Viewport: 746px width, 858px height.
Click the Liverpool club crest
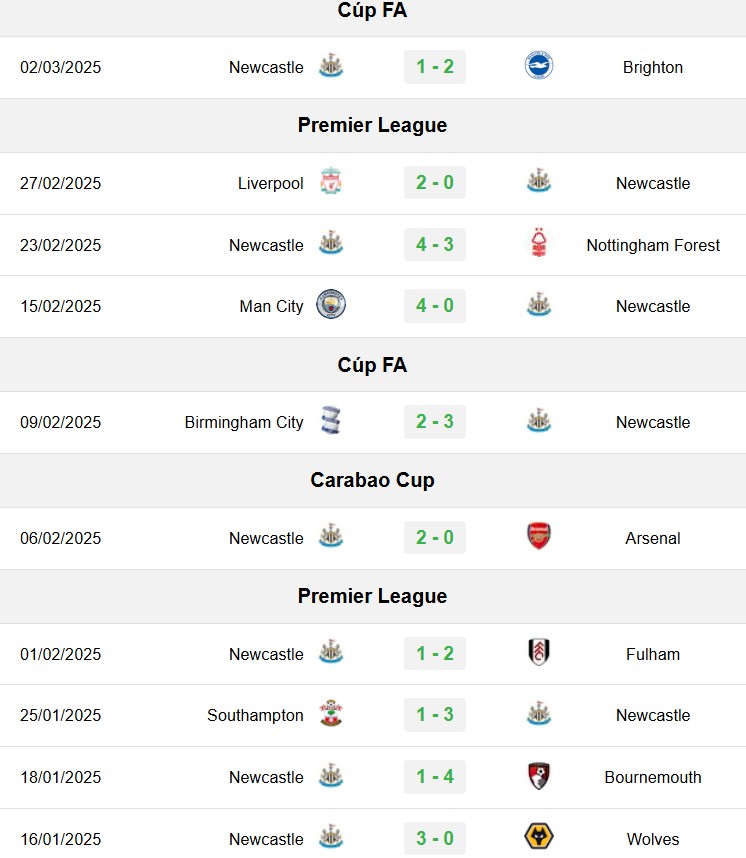pos(331,181)
